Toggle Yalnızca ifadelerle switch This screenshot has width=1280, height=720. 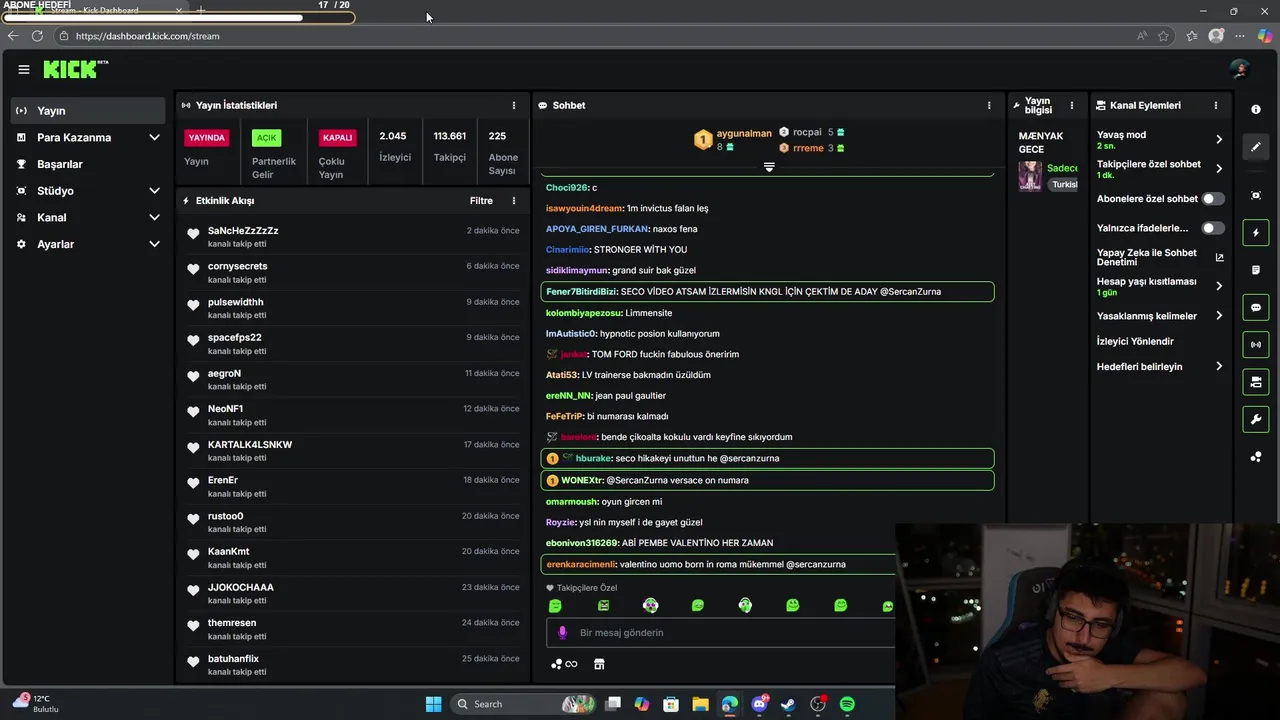point(1213,228)
